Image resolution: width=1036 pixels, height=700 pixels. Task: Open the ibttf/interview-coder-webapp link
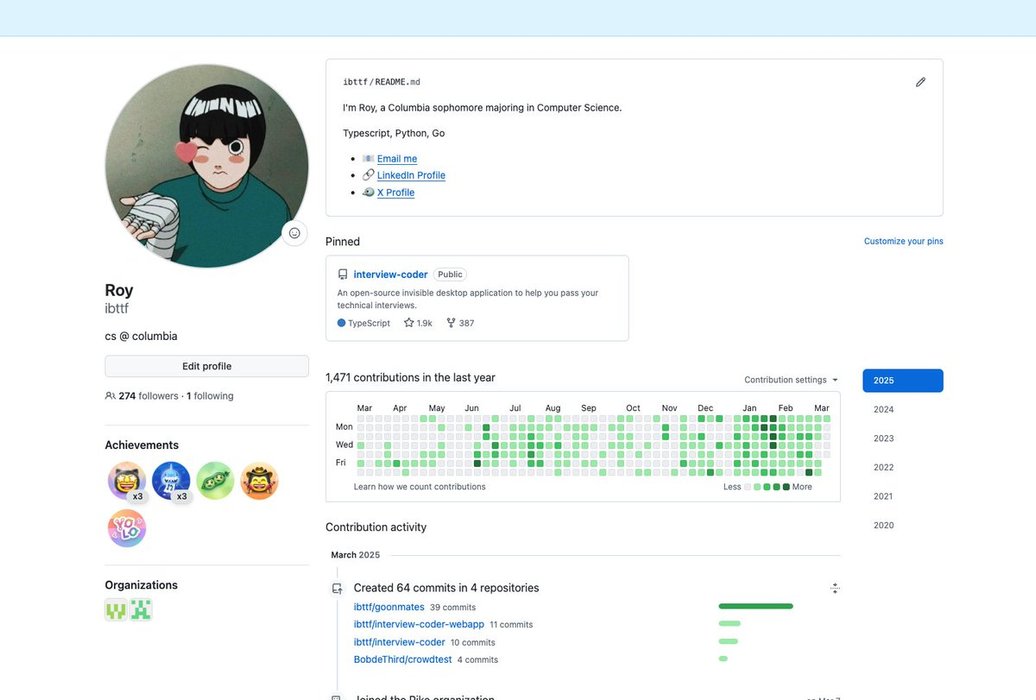pyautogui.click(x=419, y=624)
